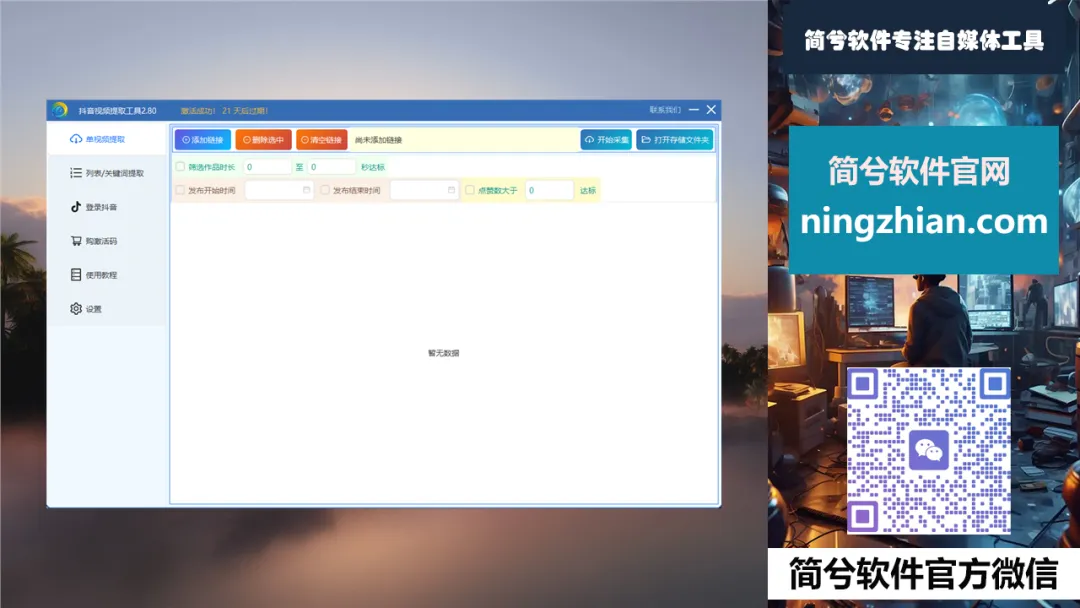
Task: Click the maximum duration field before 秒达标
Action: coord(331,167)
